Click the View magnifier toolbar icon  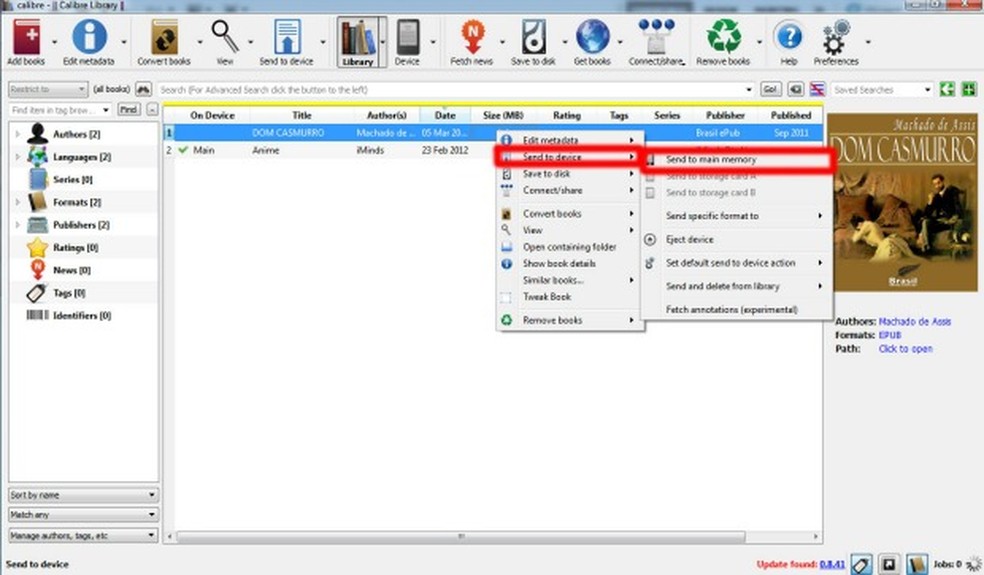[225, 37]
